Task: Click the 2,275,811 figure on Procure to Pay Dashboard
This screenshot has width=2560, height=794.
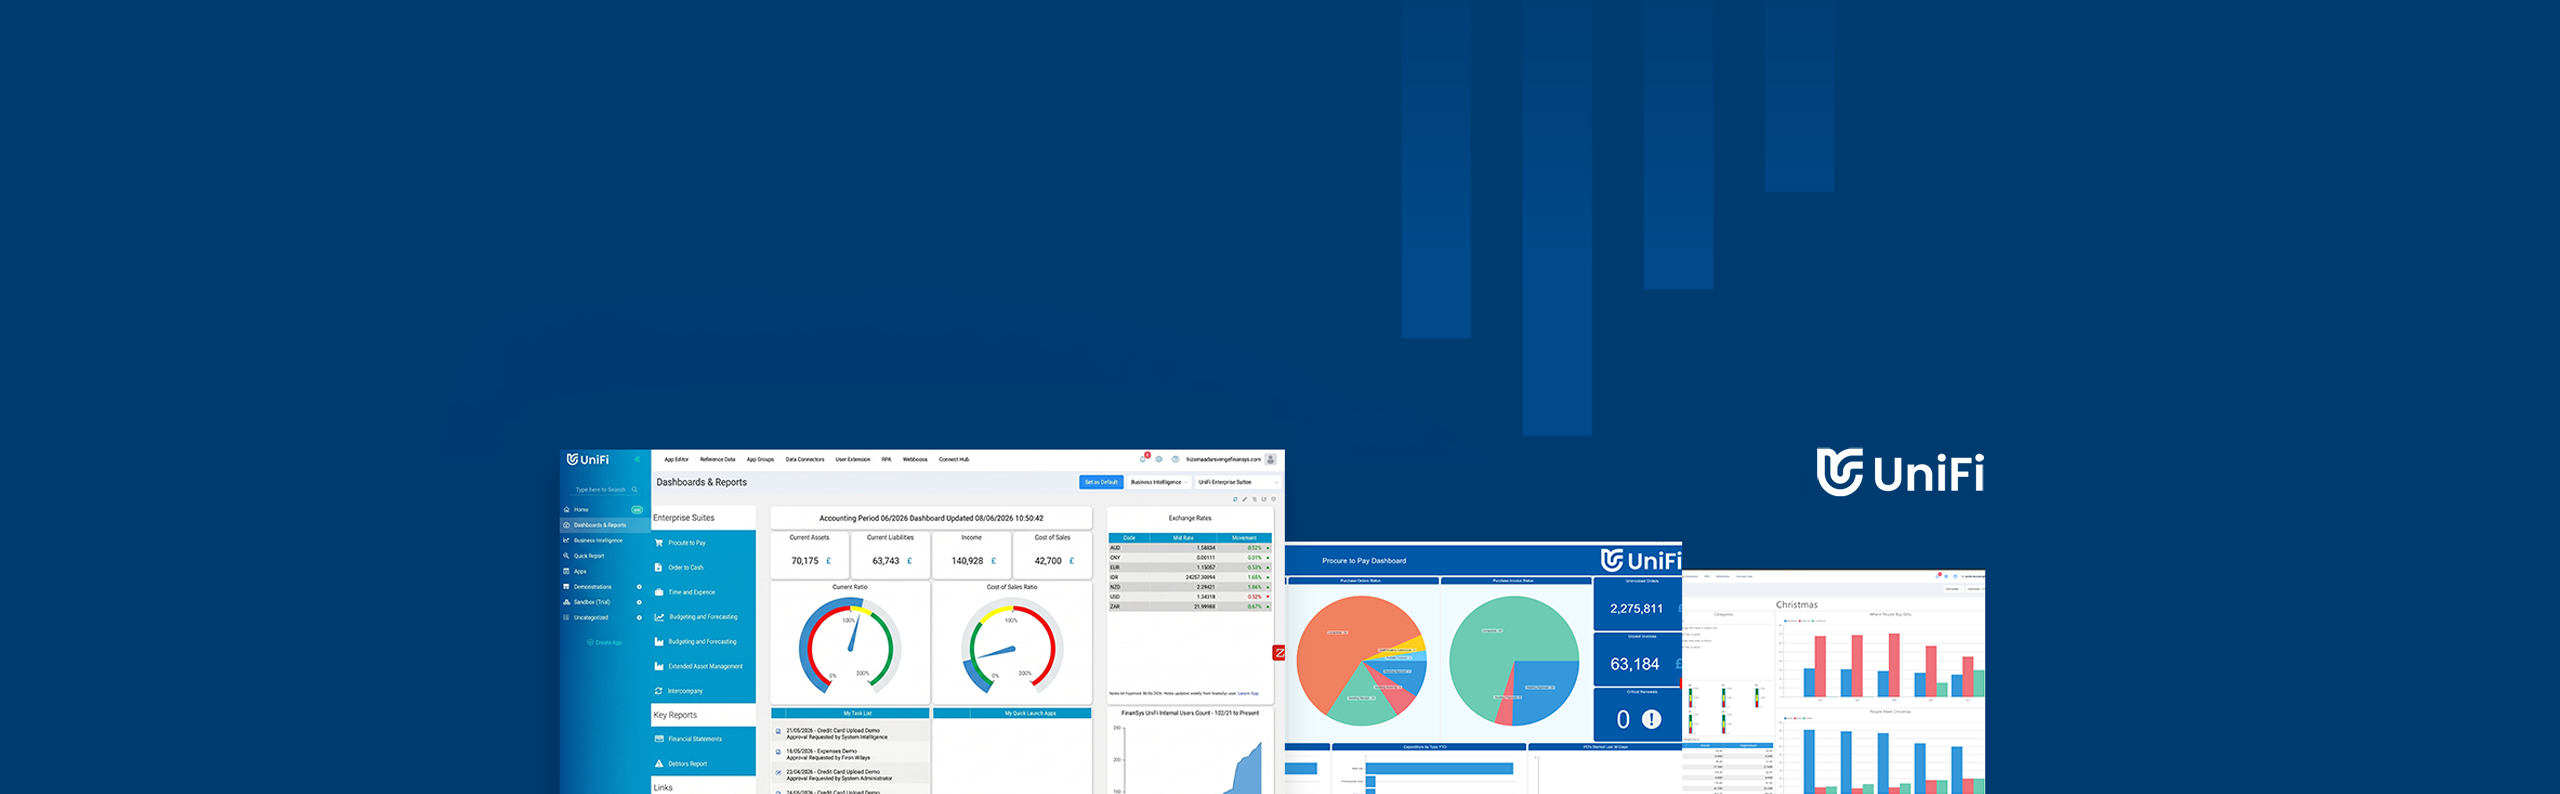Action: pos(1636,609)
